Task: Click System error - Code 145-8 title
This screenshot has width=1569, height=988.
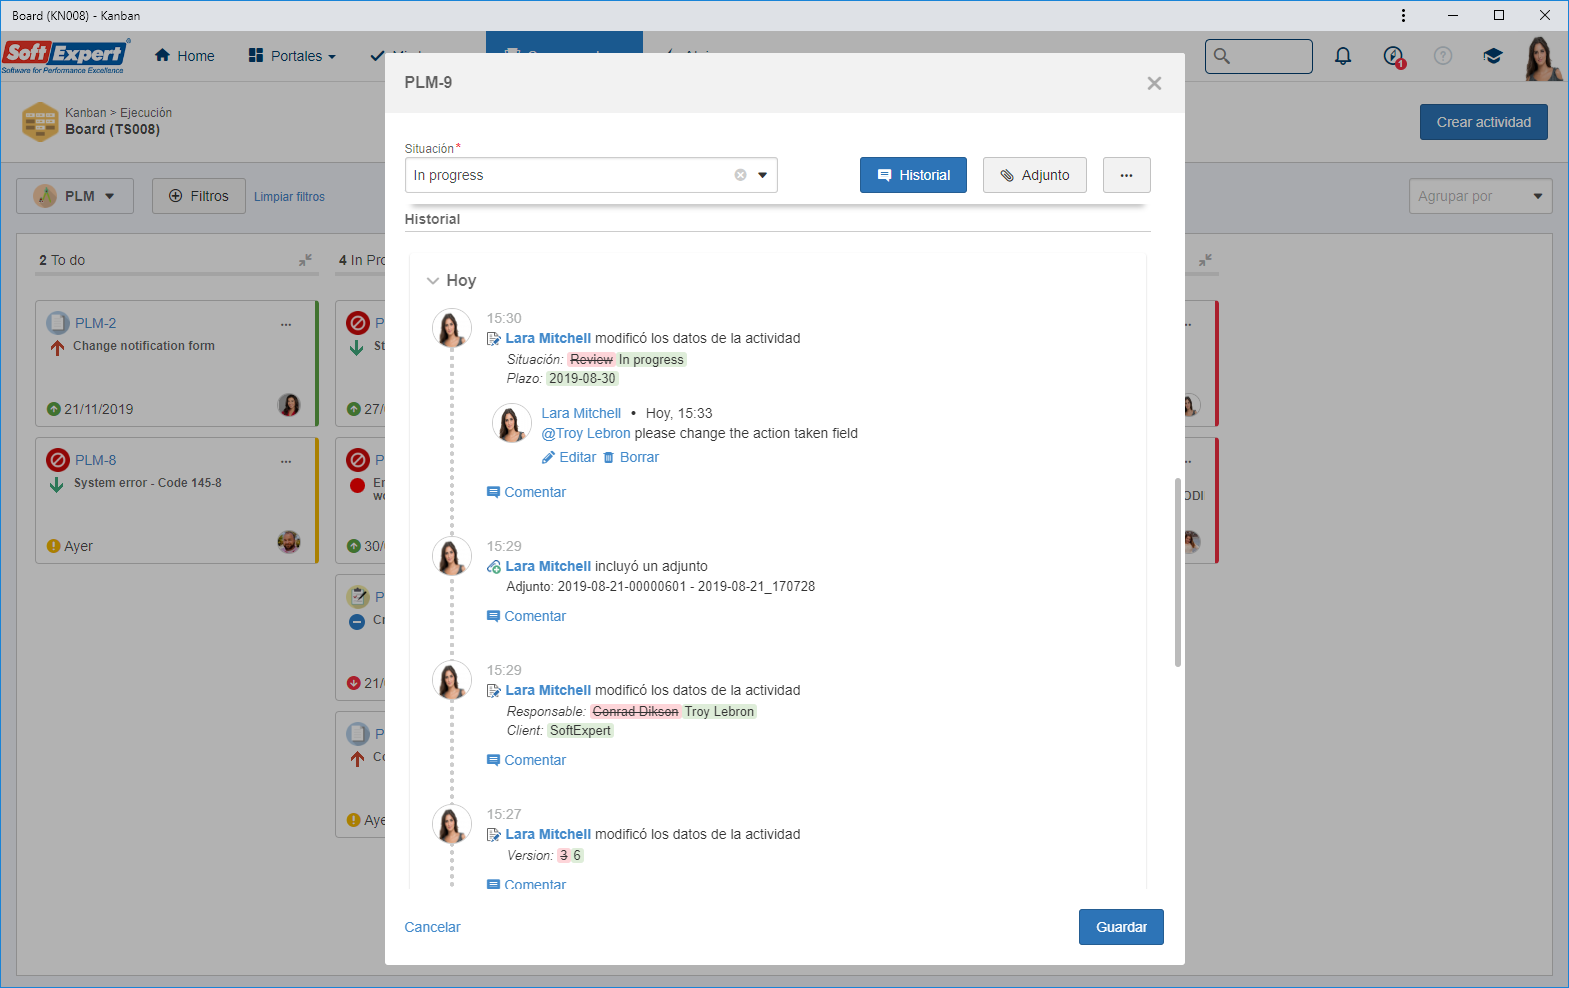Action: [x=148, y=483]
